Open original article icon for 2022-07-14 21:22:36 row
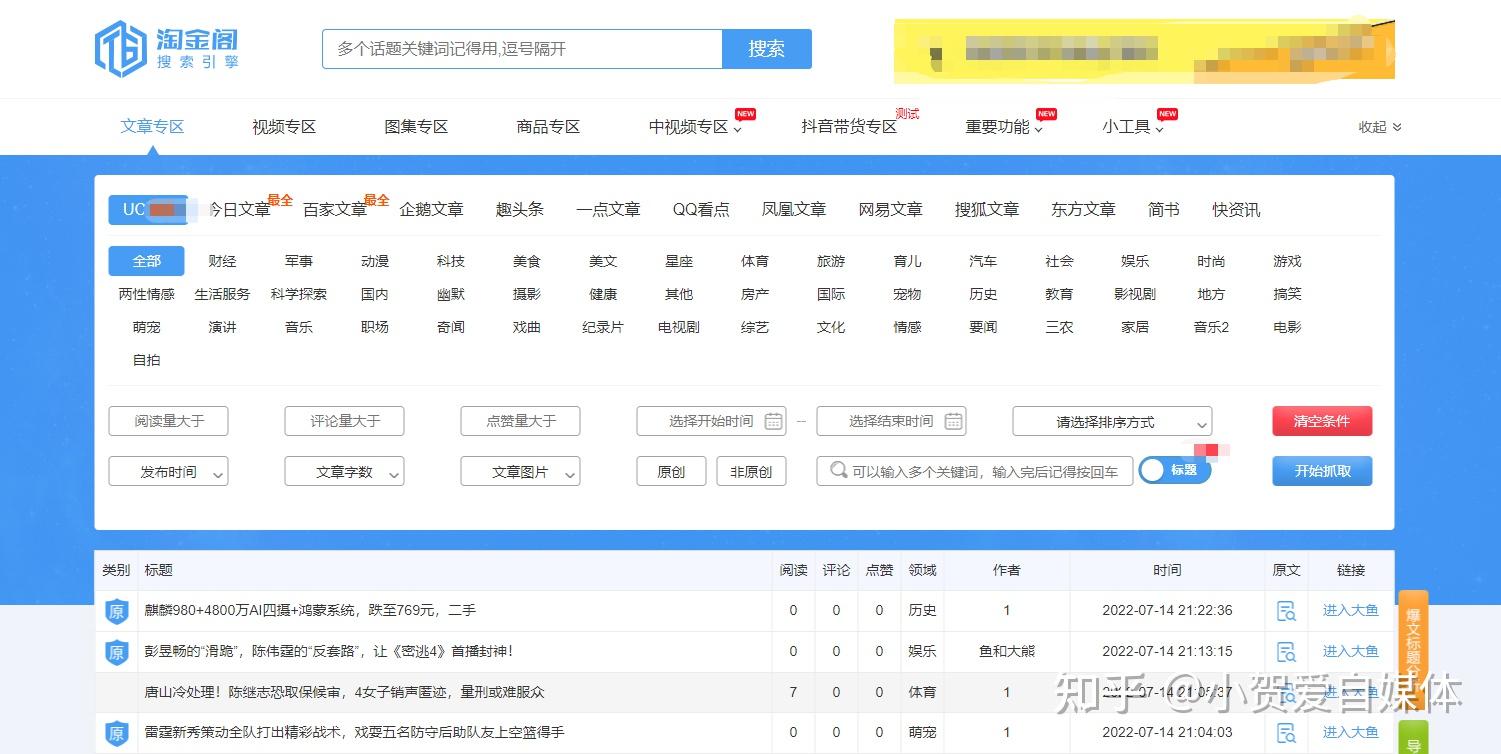The width and height of the screenshot is (1501, 754). pyautogui.click(x=1286, y=610)
